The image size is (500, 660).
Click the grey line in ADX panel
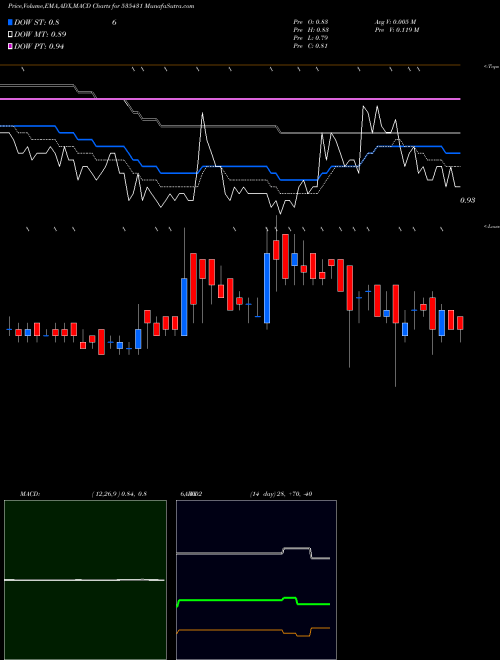(x=253, y=553)
